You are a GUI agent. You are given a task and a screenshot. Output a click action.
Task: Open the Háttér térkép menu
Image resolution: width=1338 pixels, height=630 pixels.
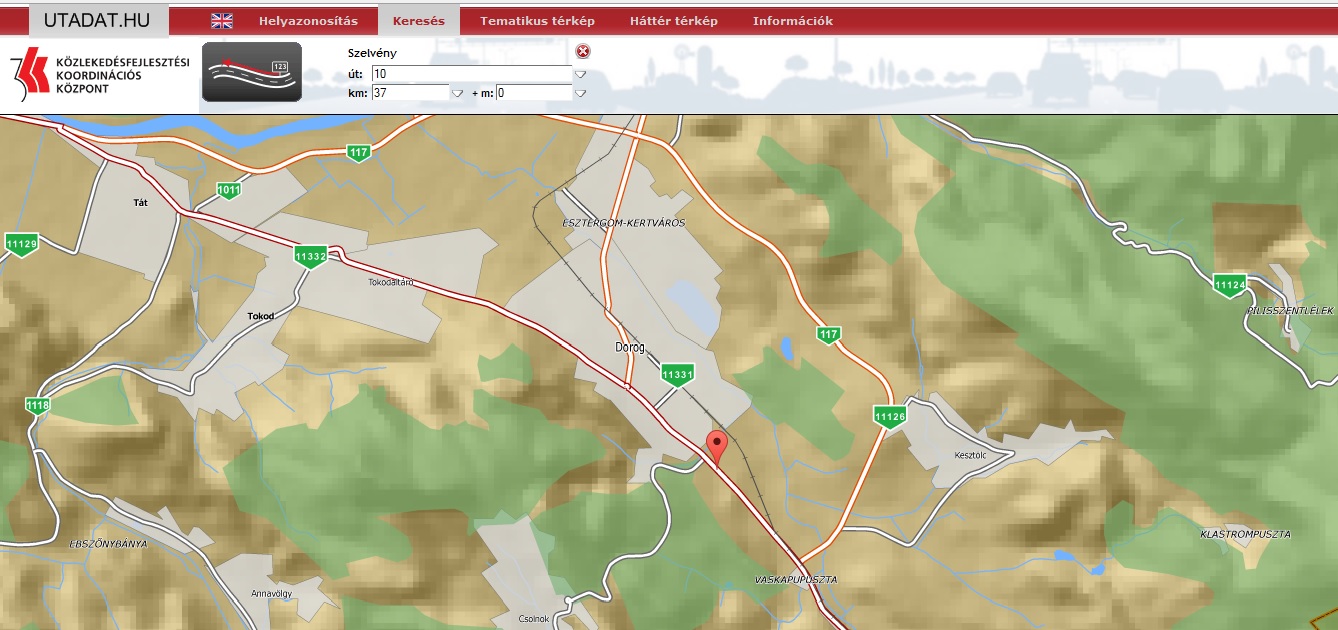pyautogui.click(x=673, y=21)
